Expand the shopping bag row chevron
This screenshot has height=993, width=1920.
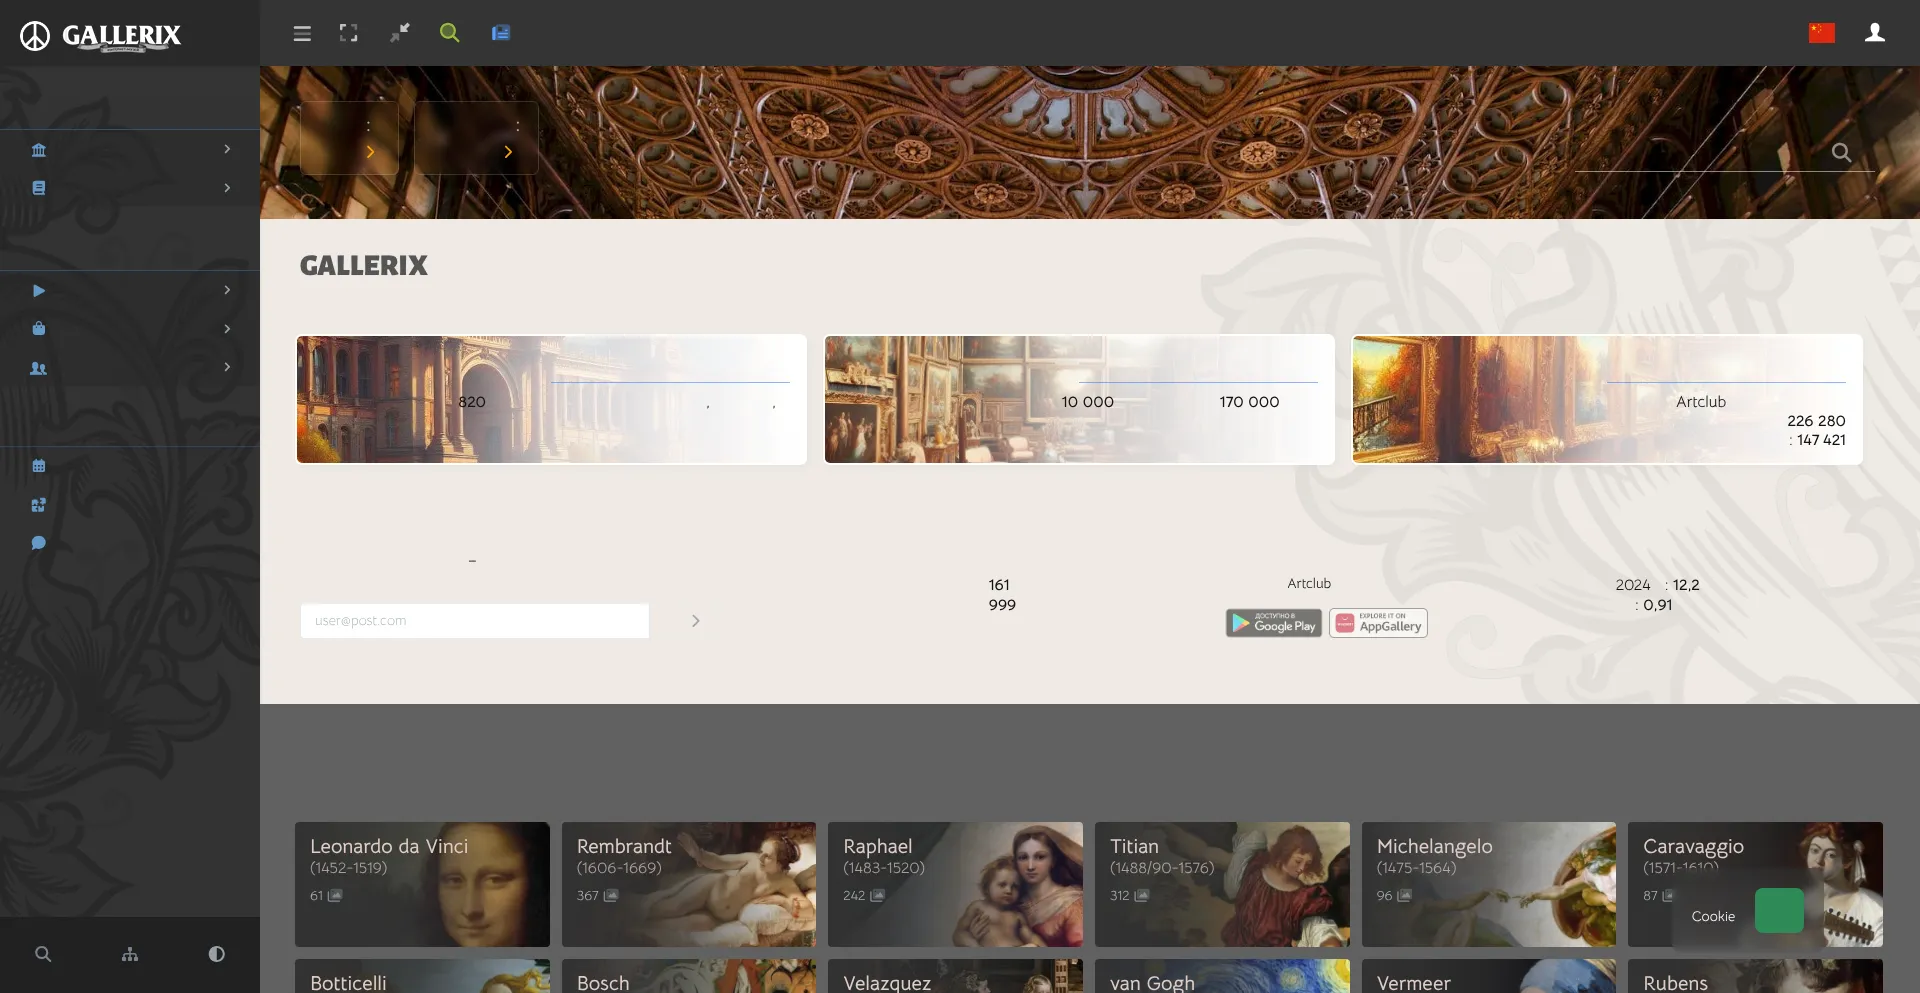(x=227, y=329)
